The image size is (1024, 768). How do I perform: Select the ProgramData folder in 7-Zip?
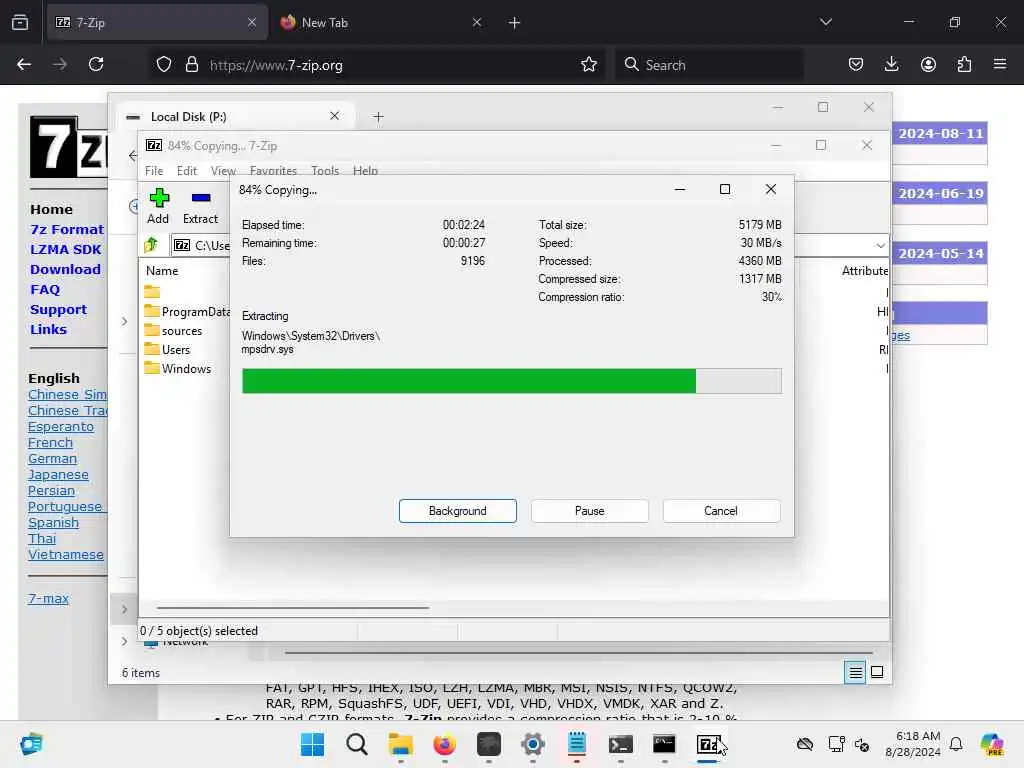click(187, 312)
